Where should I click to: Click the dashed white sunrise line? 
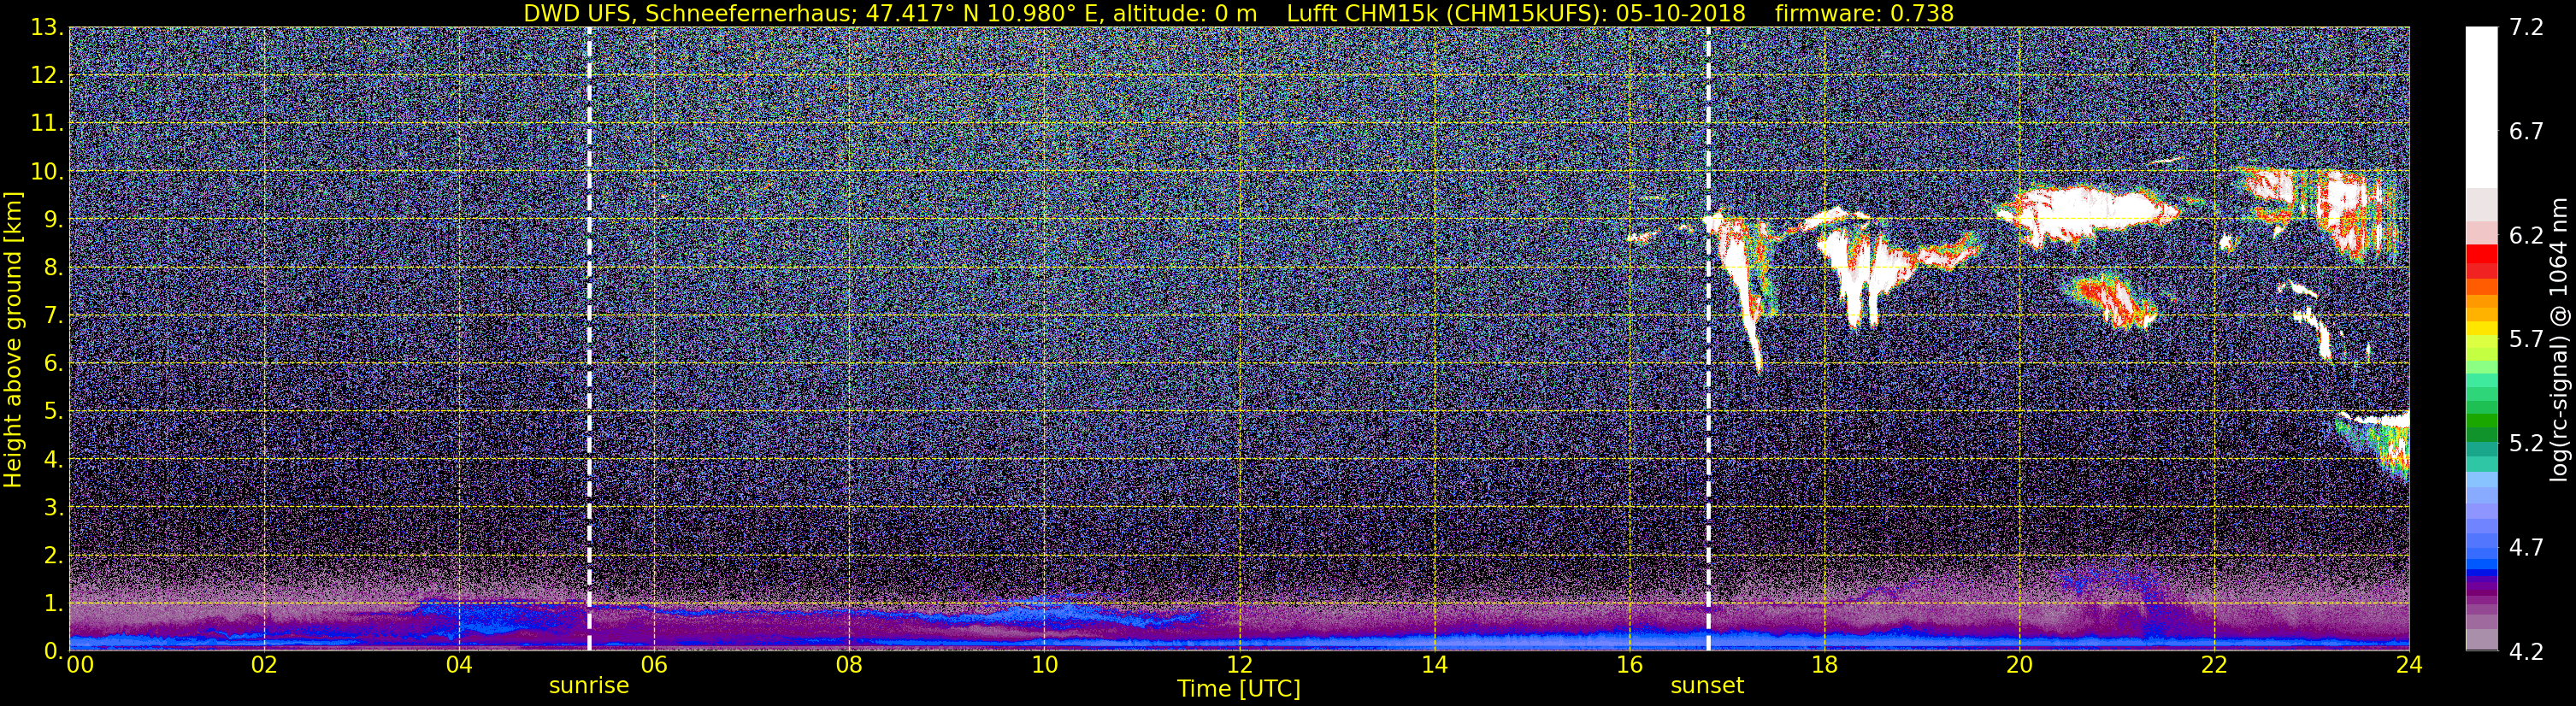tap(589, 339)
